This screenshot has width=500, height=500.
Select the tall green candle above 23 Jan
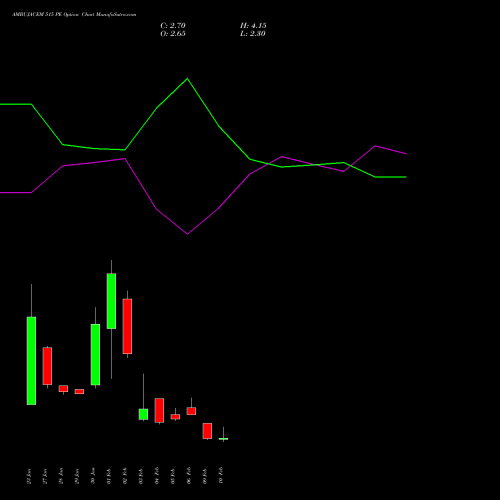coord(31,361)
